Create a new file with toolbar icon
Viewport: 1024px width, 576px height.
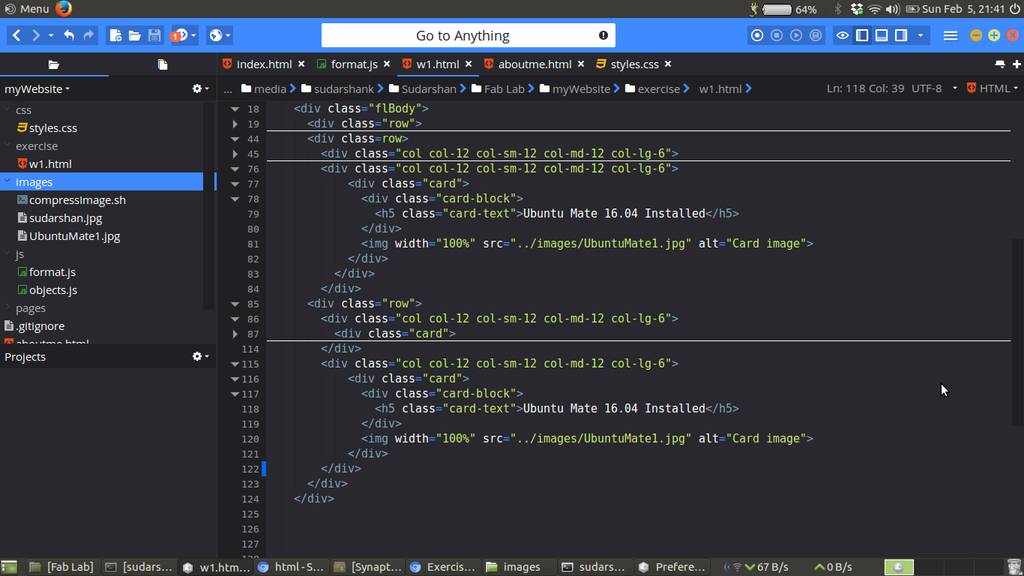[115, 35]
